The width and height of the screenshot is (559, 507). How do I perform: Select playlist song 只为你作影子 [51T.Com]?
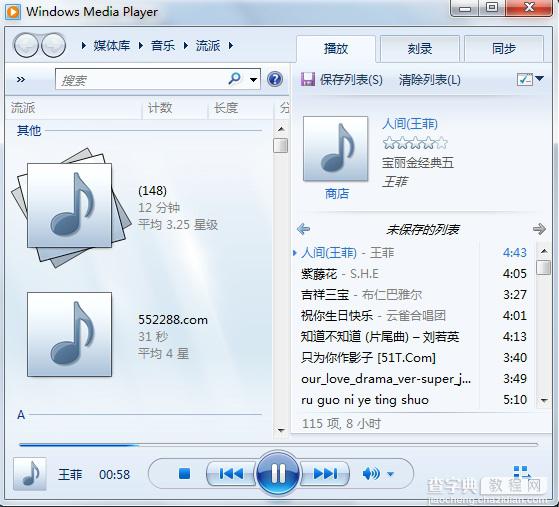[x=414, y=358]
